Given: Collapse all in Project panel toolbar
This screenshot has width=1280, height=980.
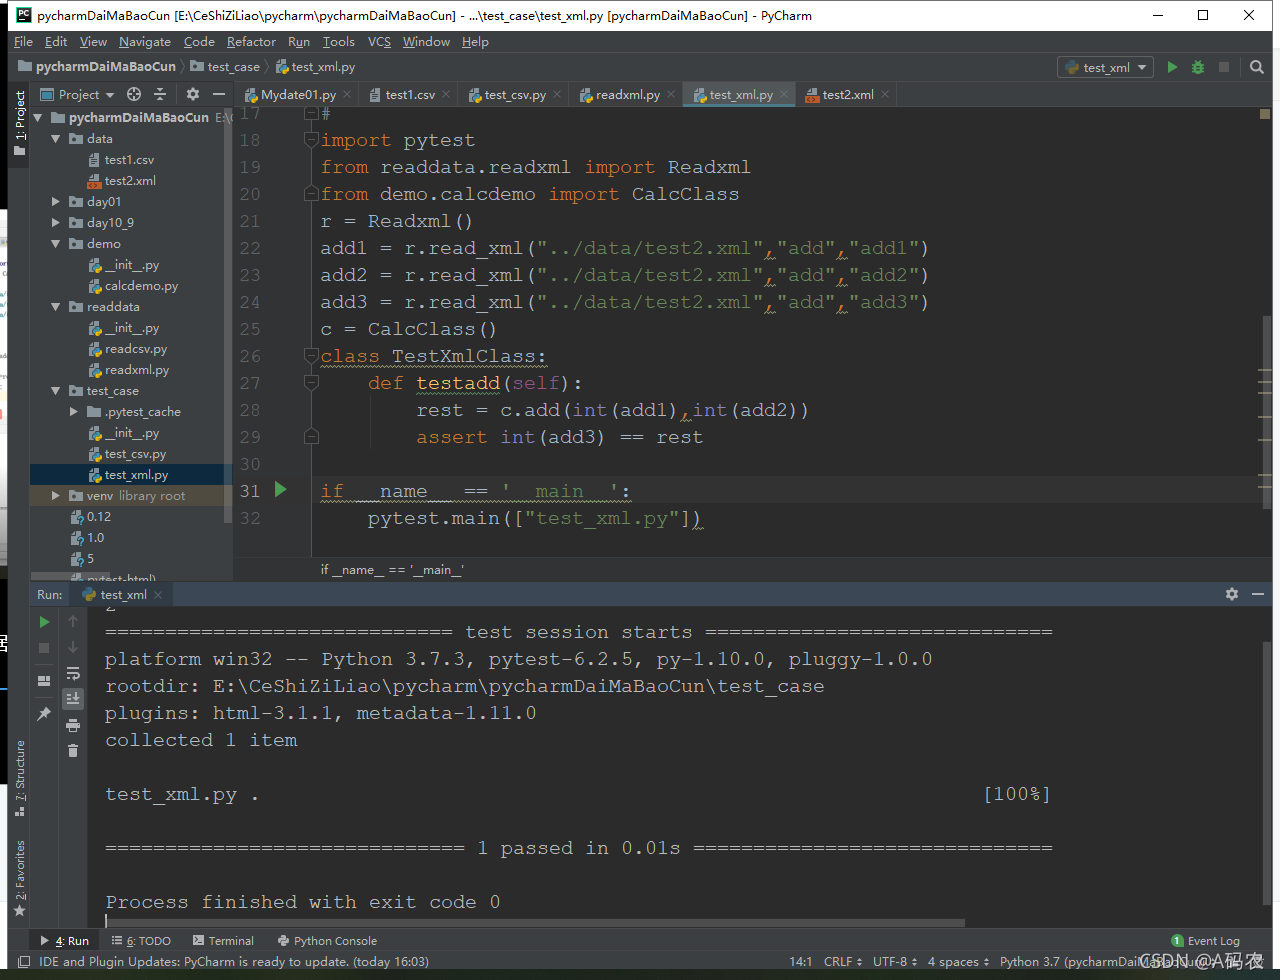Looking at the screenshot, I should (160, 94).
